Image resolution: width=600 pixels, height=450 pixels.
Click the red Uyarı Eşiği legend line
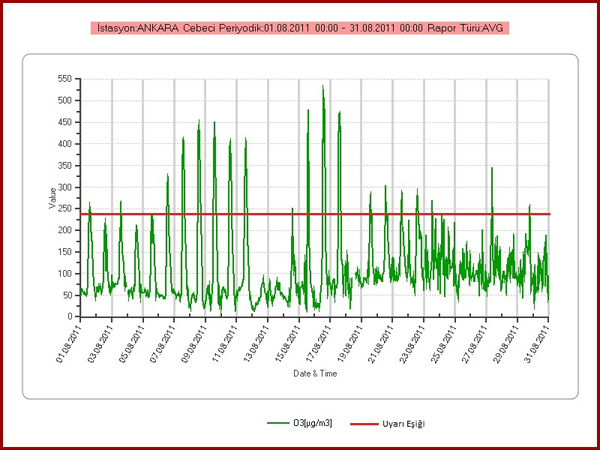tap(365, 424)
